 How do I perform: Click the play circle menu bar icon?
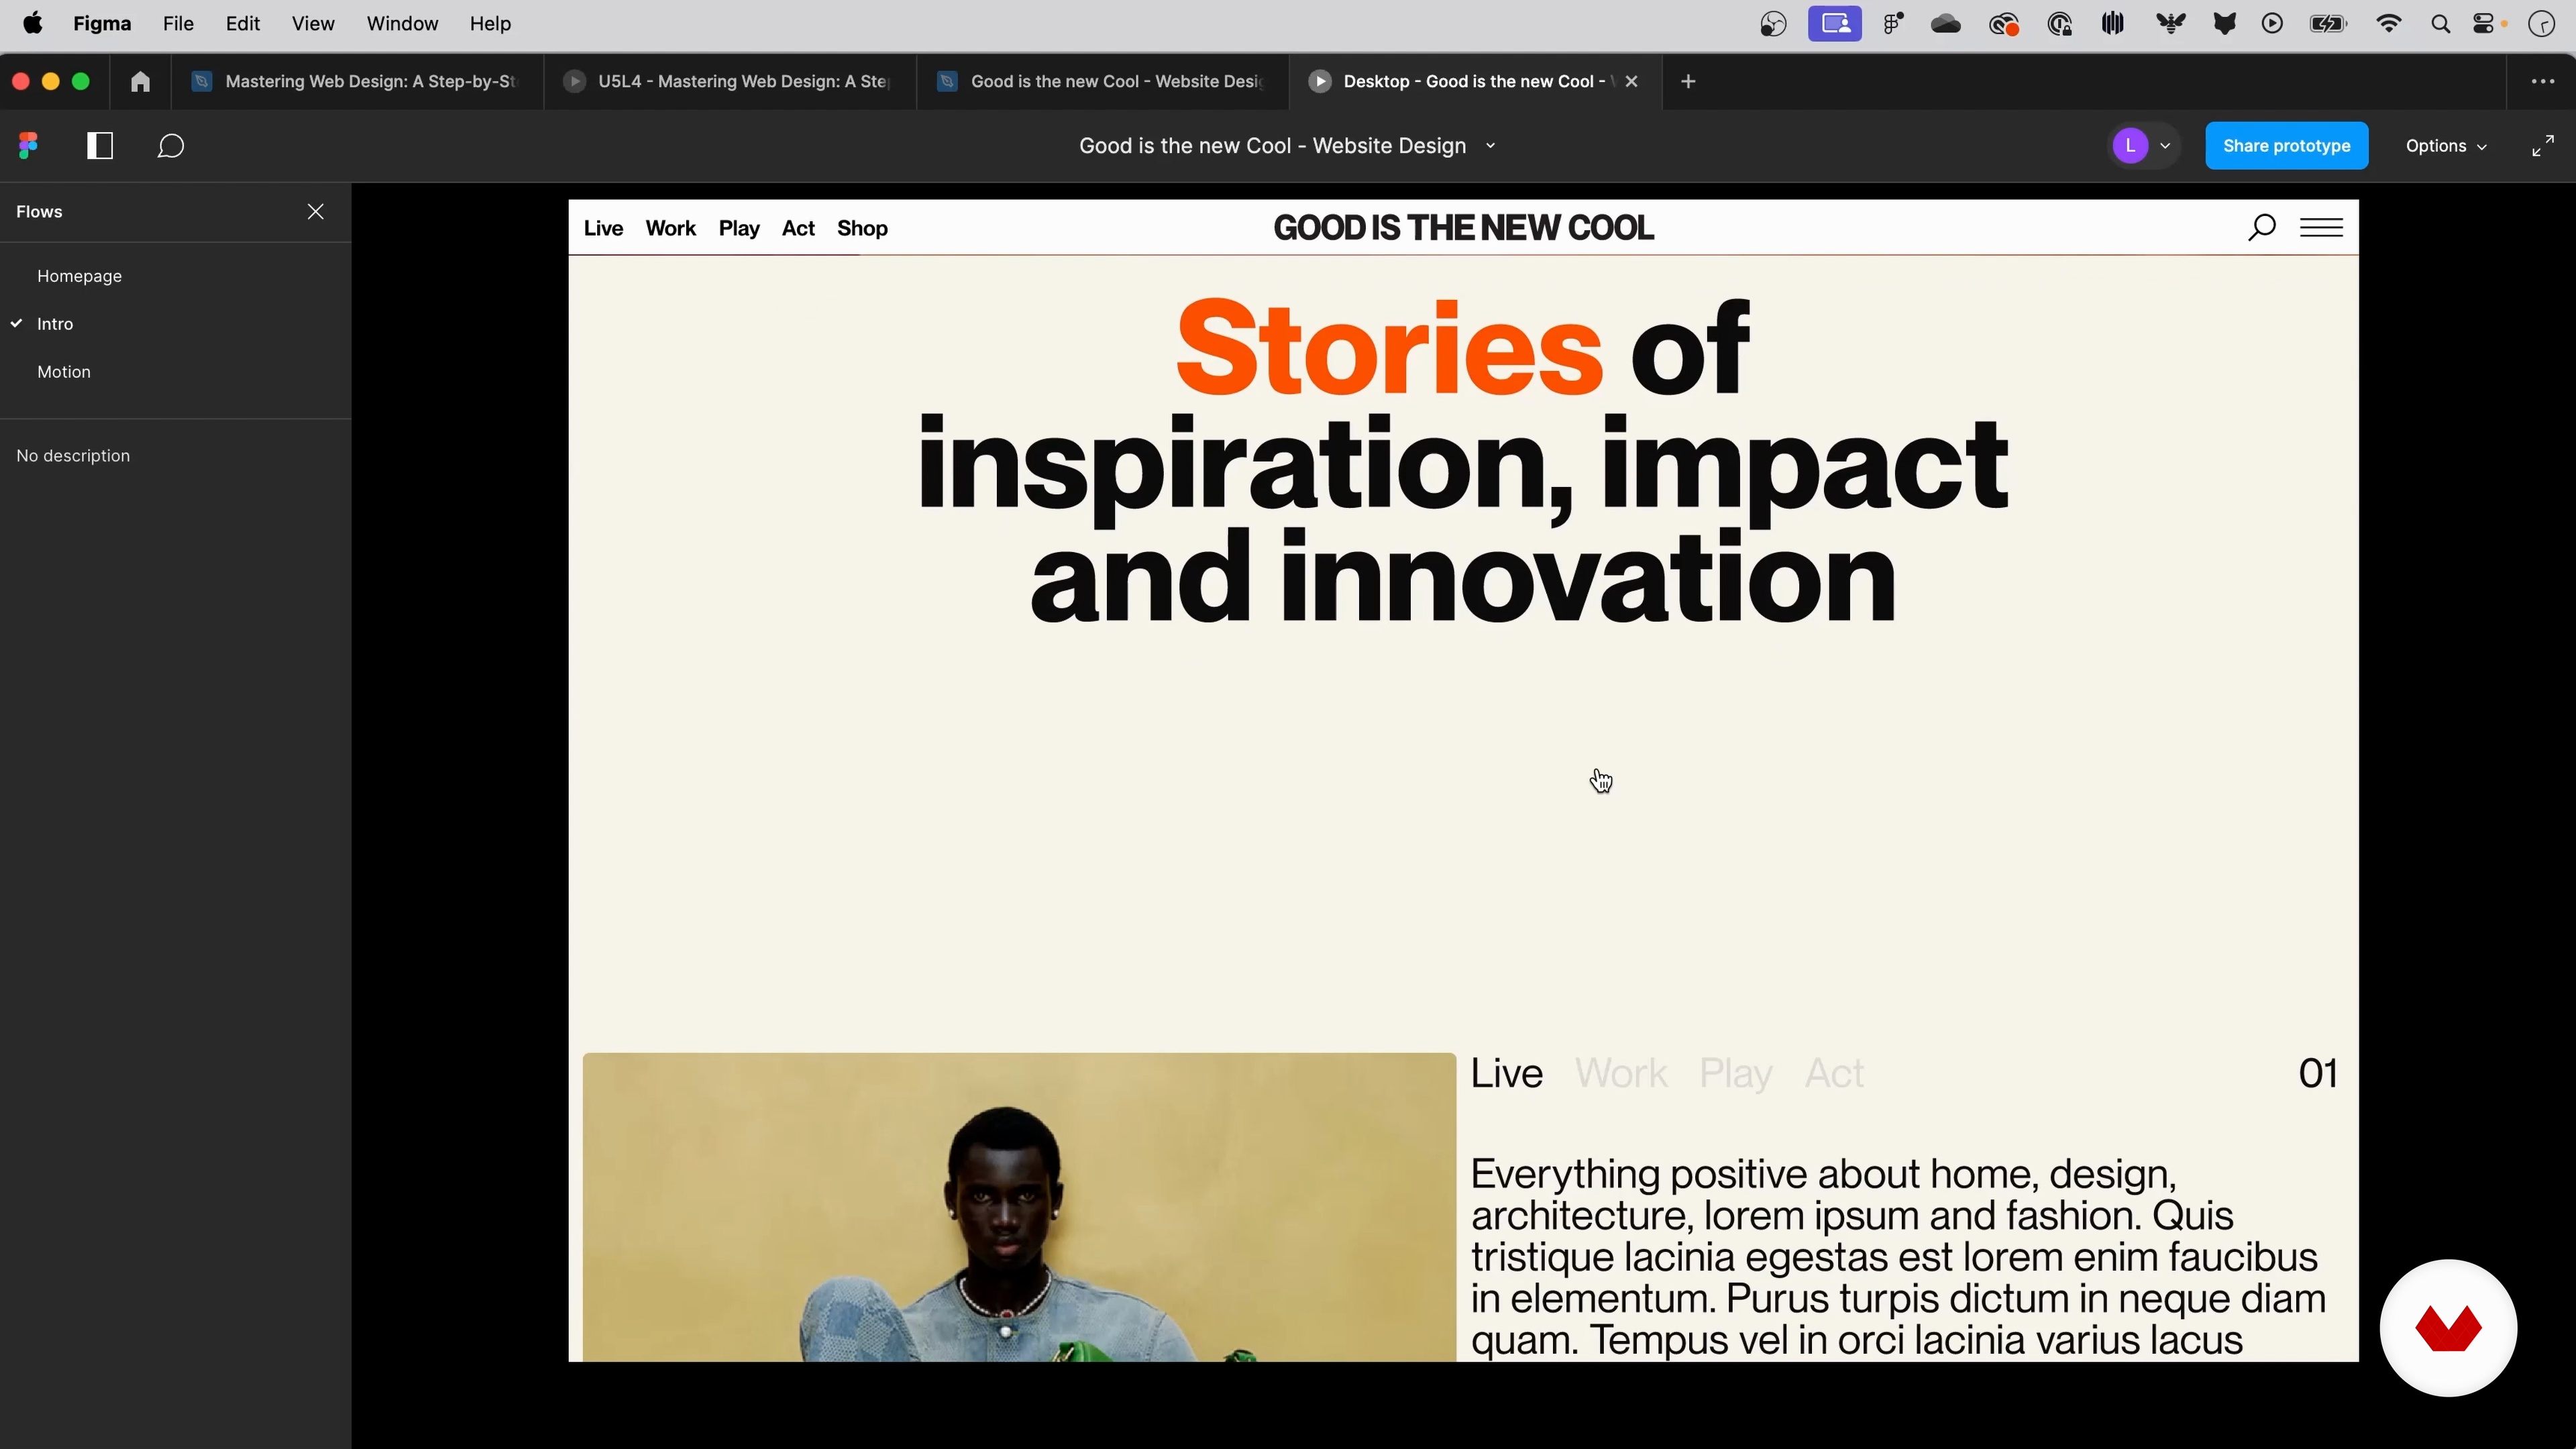(x=2272, y=24)
